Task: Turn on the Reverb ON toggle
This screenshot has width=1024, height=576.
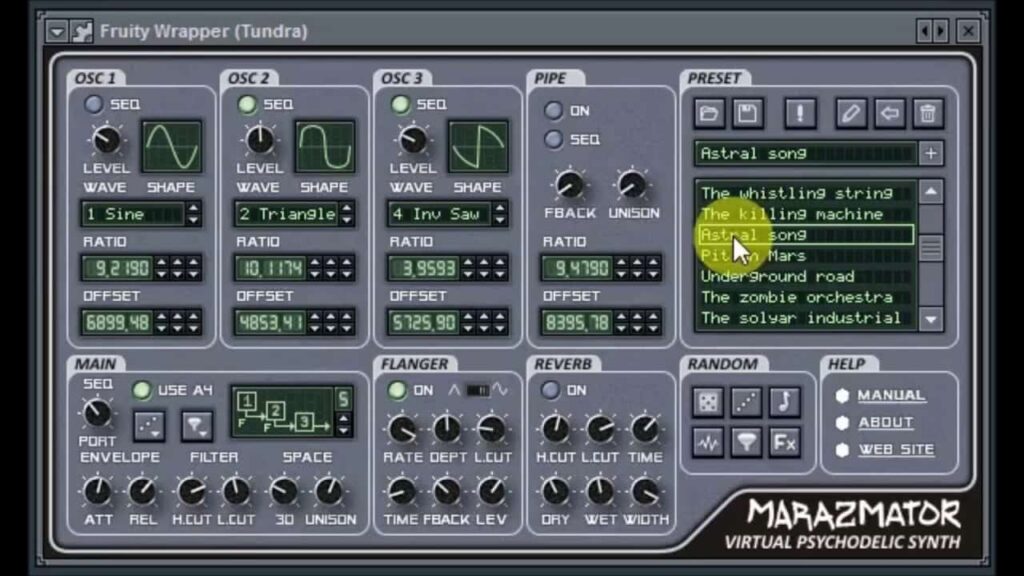Action: point(550,390)
